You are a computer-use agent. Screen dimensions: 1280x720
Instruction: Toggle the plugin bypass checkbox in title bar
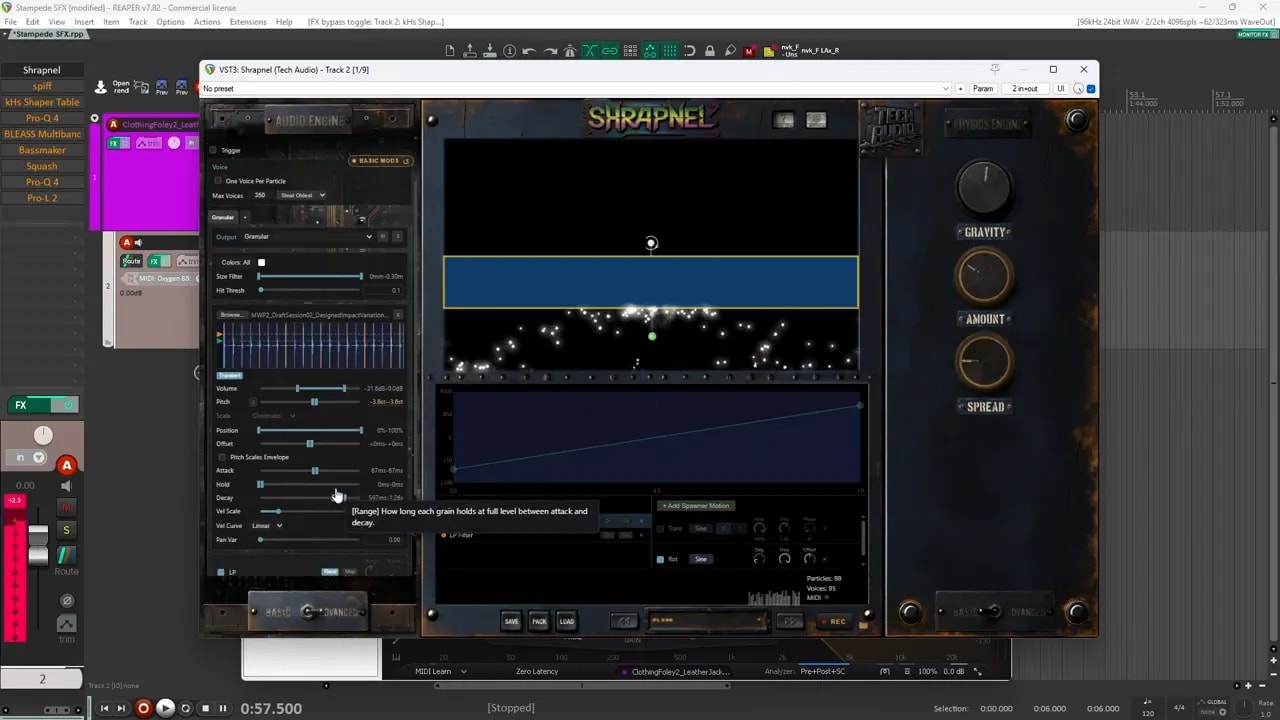coord(1091,89)
